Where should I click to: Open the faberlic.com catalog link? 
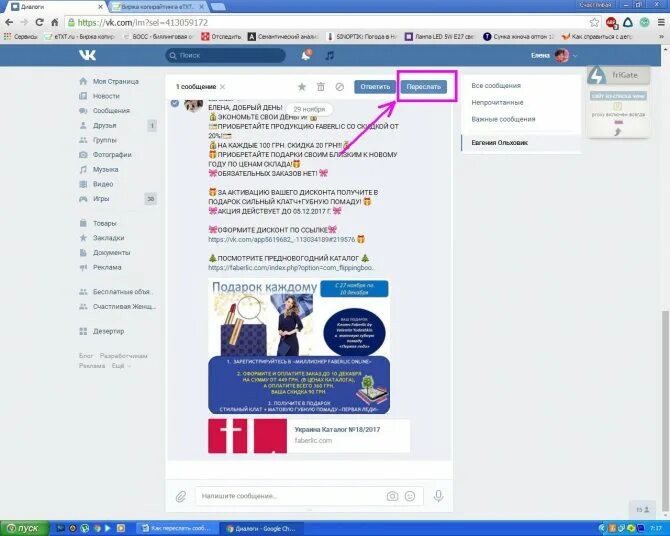[292, 268]
